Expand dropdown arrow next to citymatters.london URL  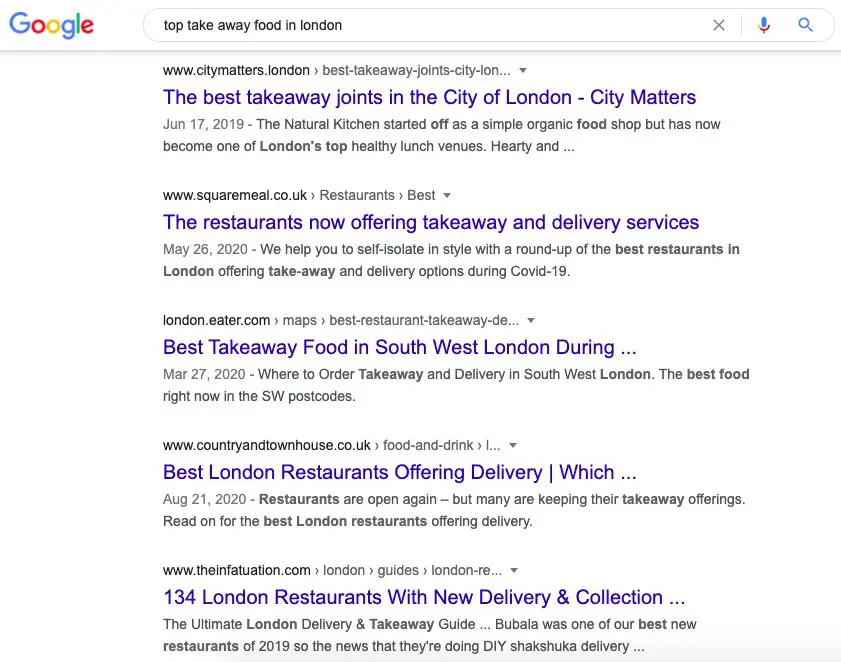[x=523, y=70]
